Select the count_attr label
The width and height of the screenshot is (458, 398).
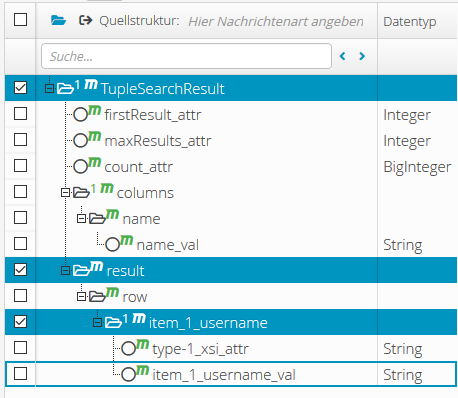pyautogui.click(x=139, y=167)
